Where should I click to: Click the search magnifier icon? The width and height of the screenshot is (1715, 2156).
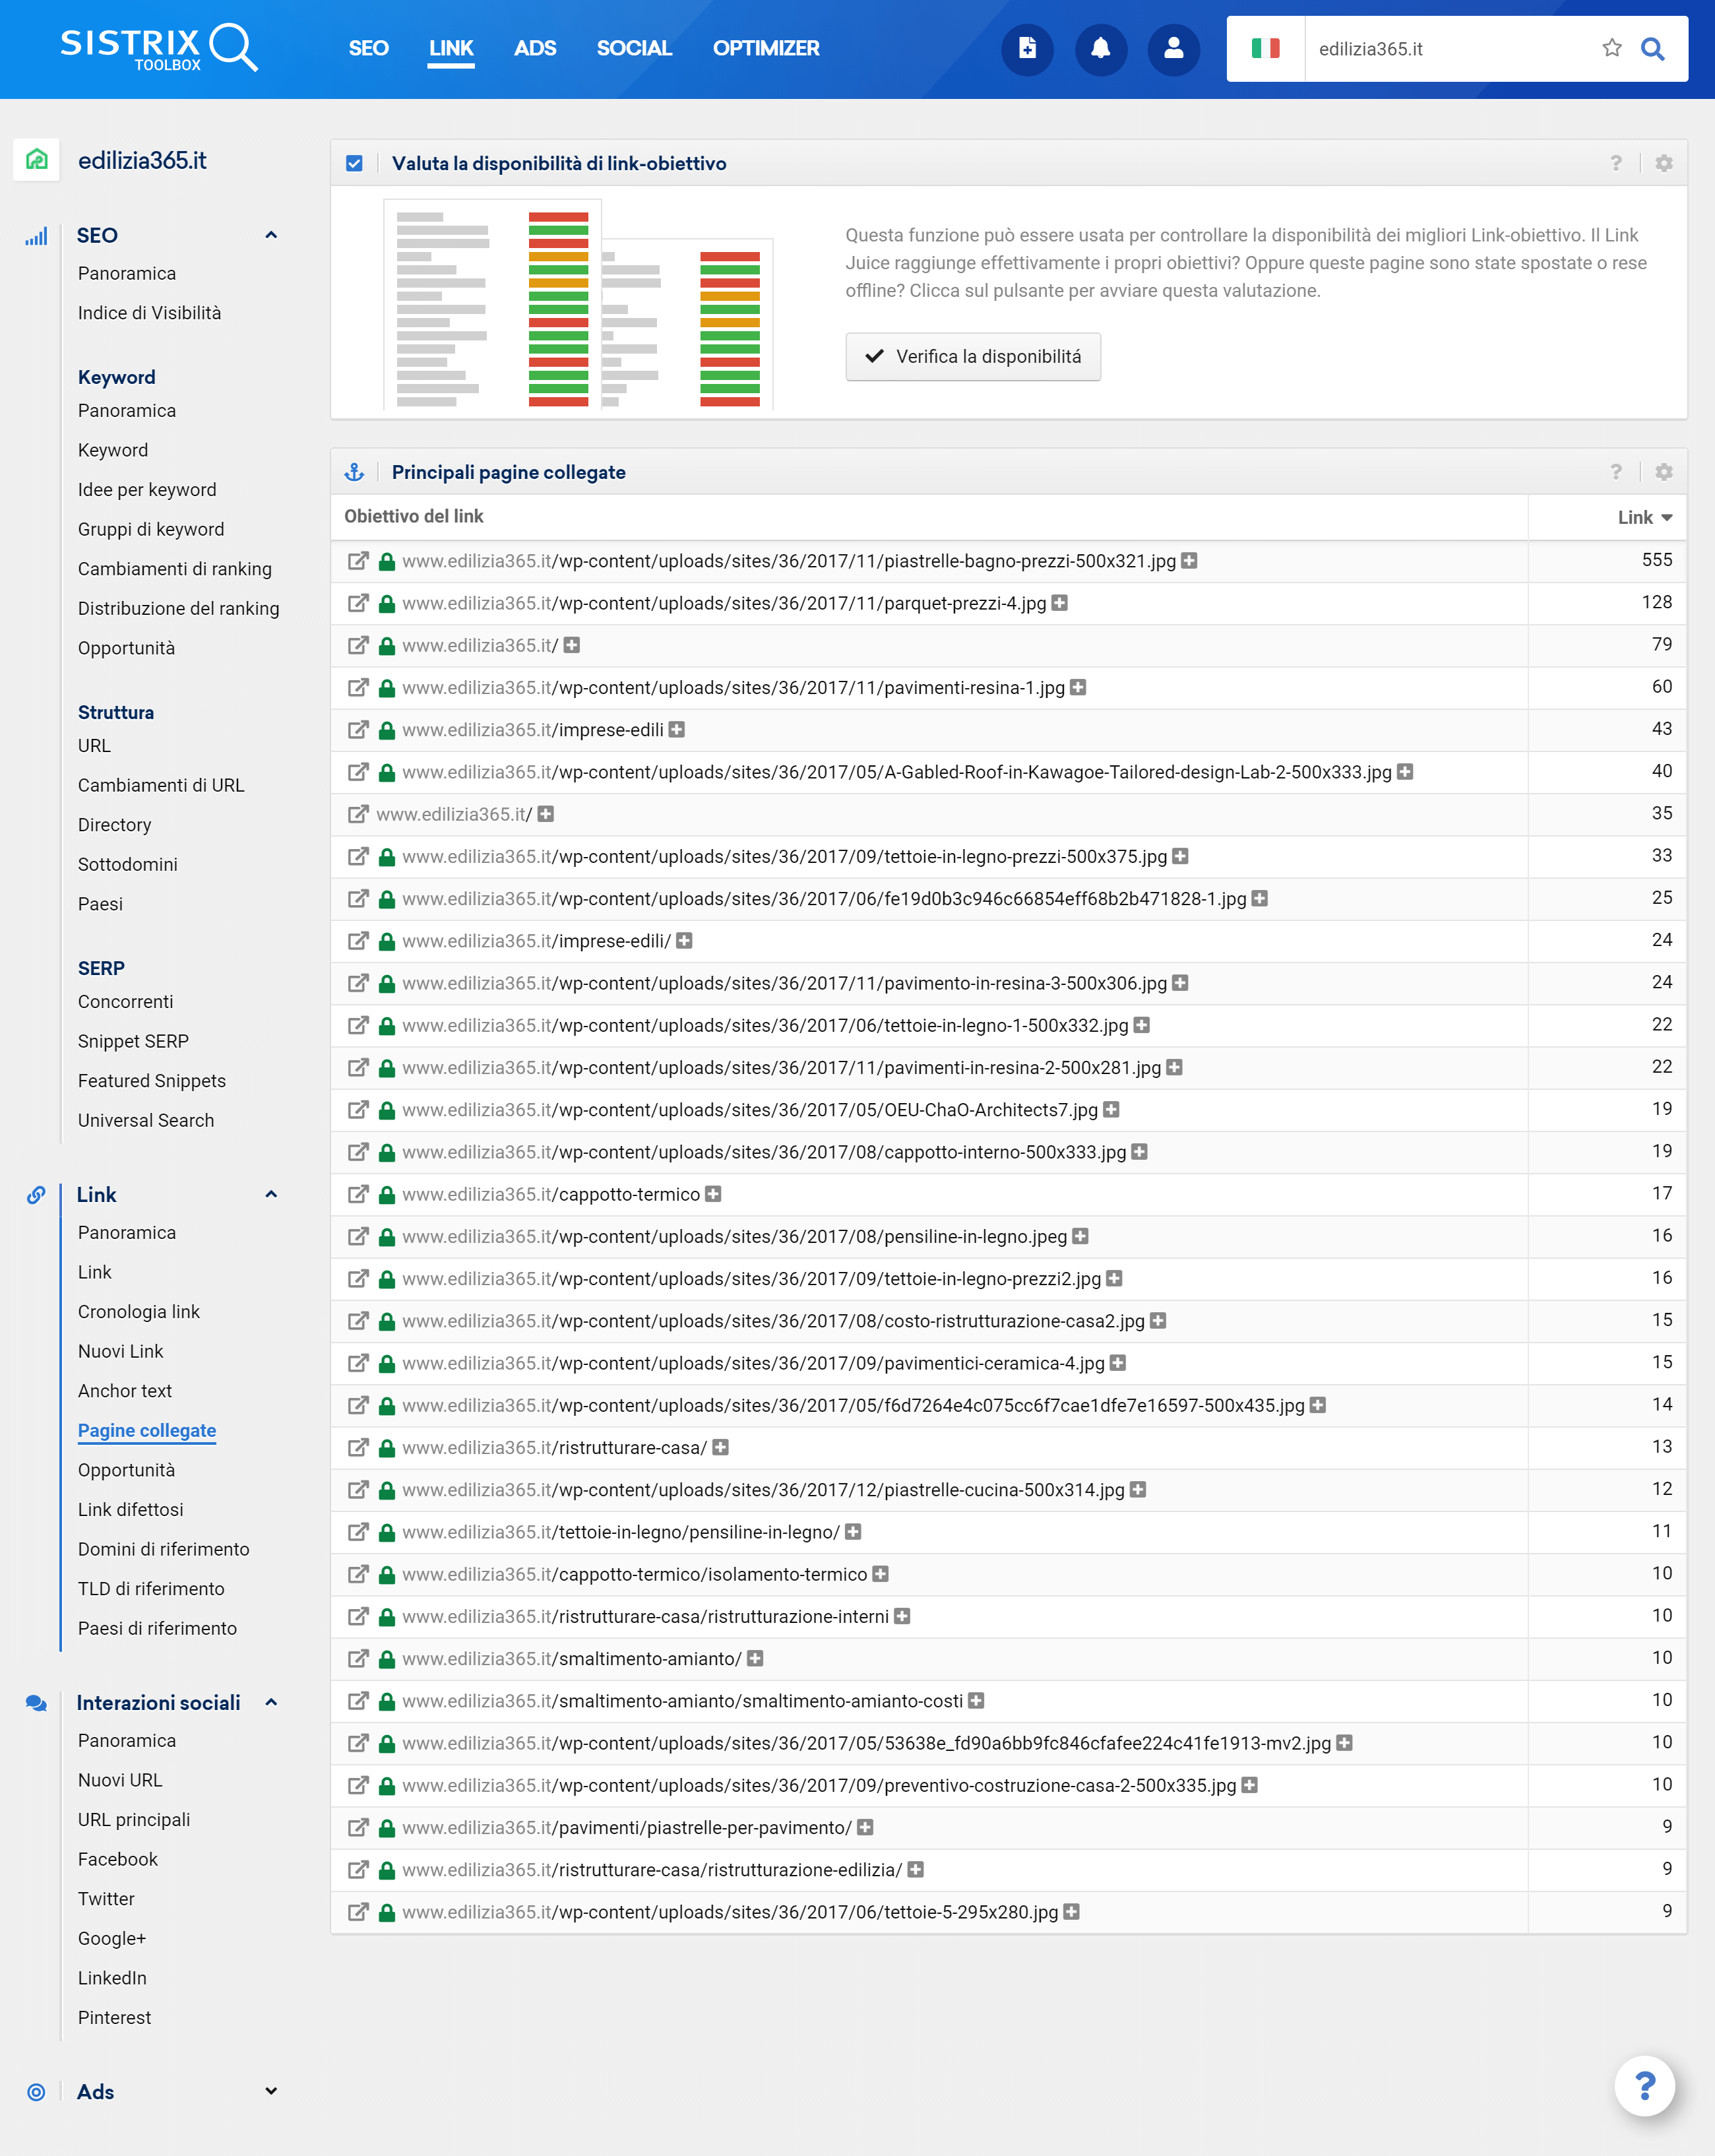(1653, 48)
